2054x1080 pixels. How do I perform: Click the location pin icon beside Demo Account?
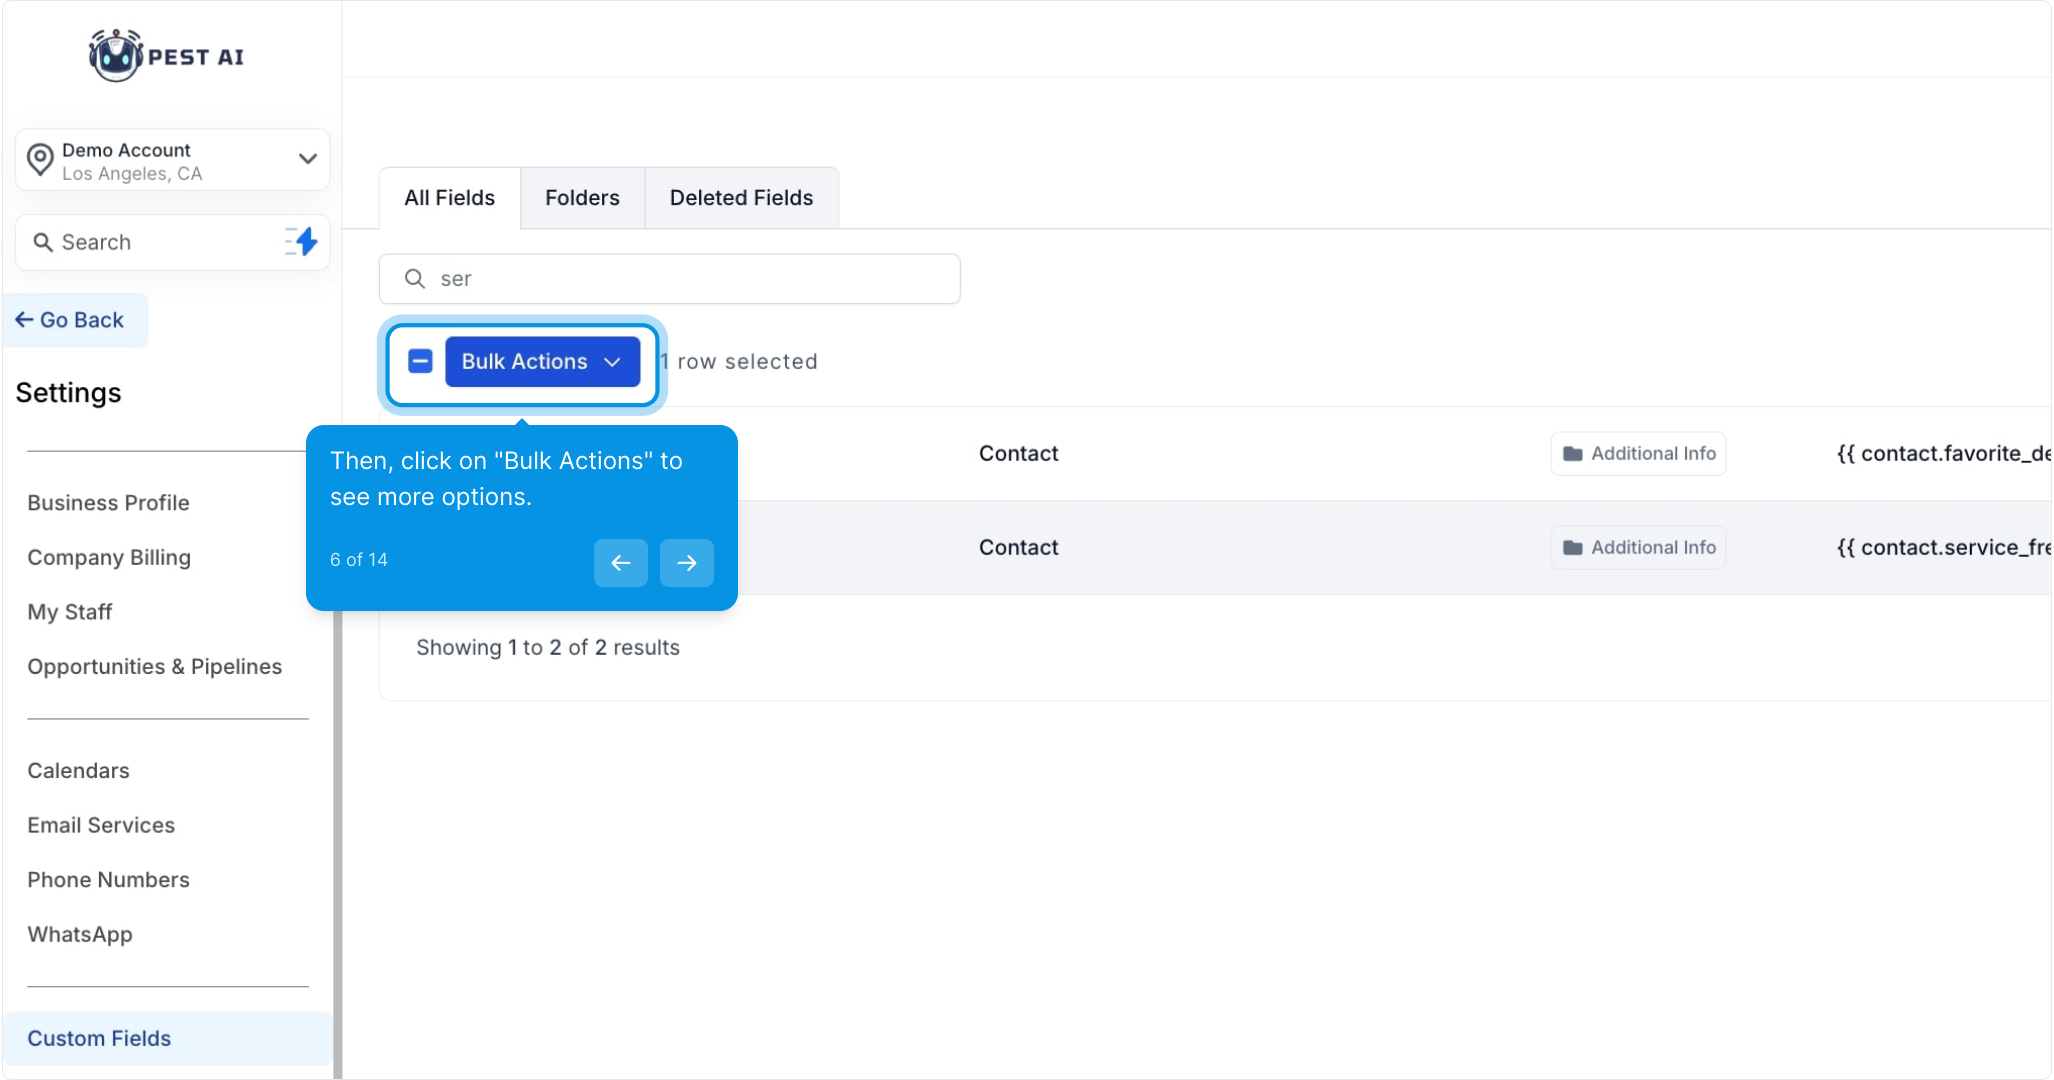tap(40, 160)
